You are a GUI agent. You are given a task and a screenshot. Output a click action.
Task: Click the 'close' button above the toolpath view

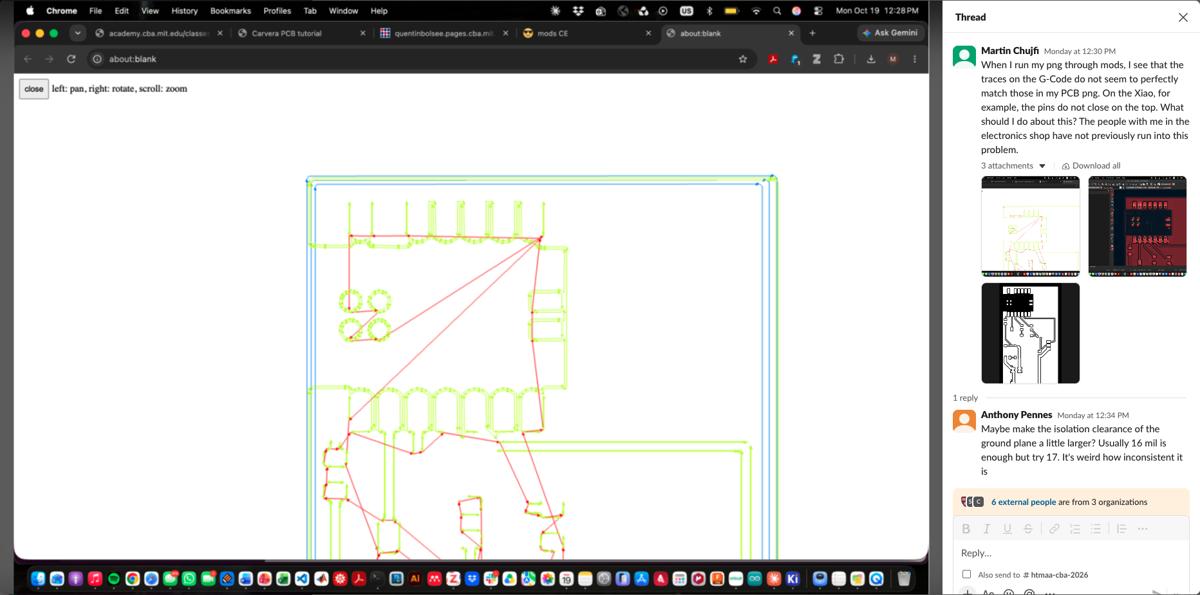34,89
